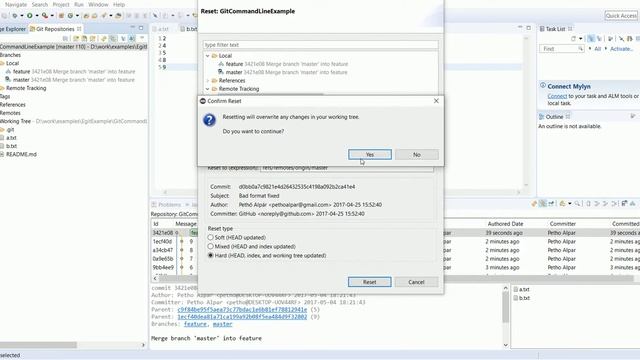Click the All working set filter link

pos(598,49)
